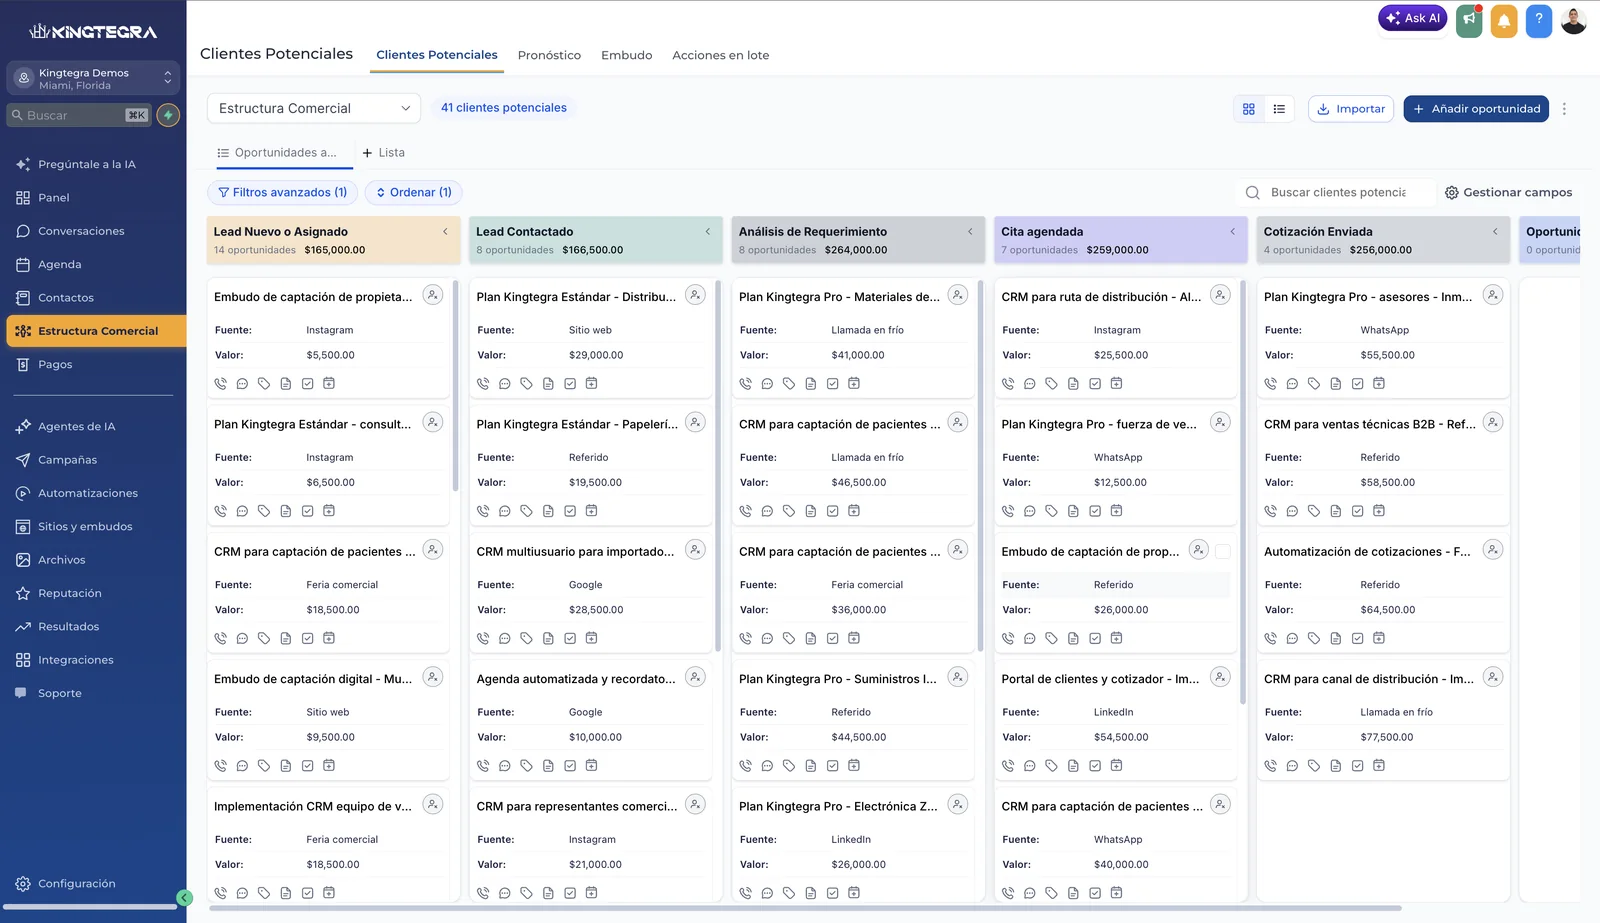The image size is (1600, 923).
Task: Open the megaphone announcements icon
Action: click(1469, 20)
